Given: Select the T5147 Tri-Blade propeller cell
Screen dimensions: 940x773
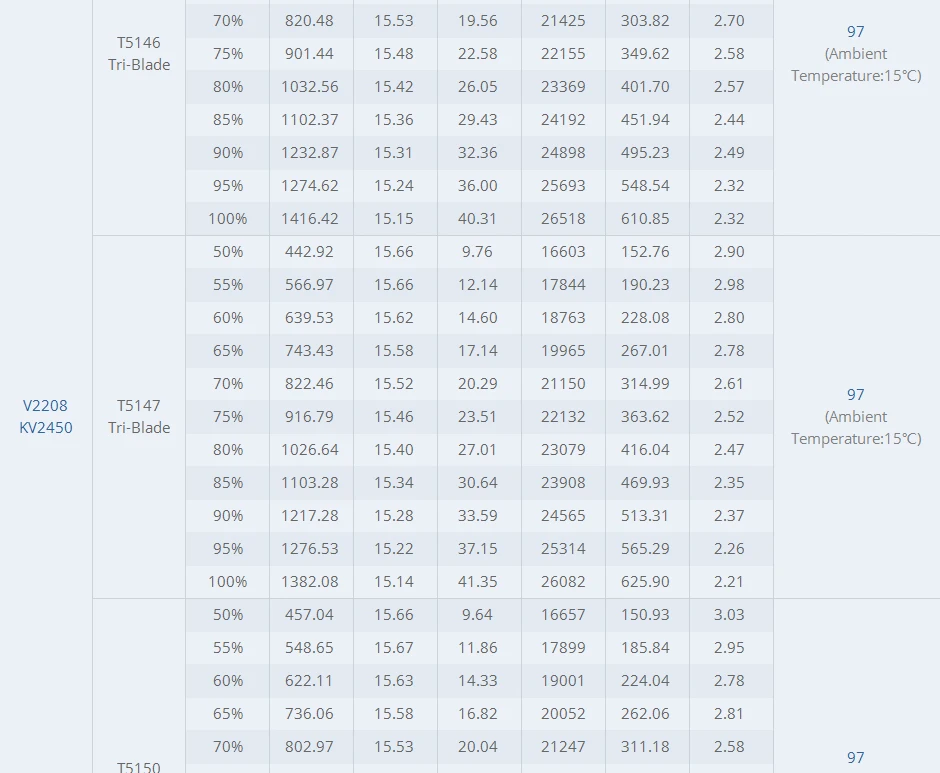Looking at the screenshot, I should [x=139, y=416].
